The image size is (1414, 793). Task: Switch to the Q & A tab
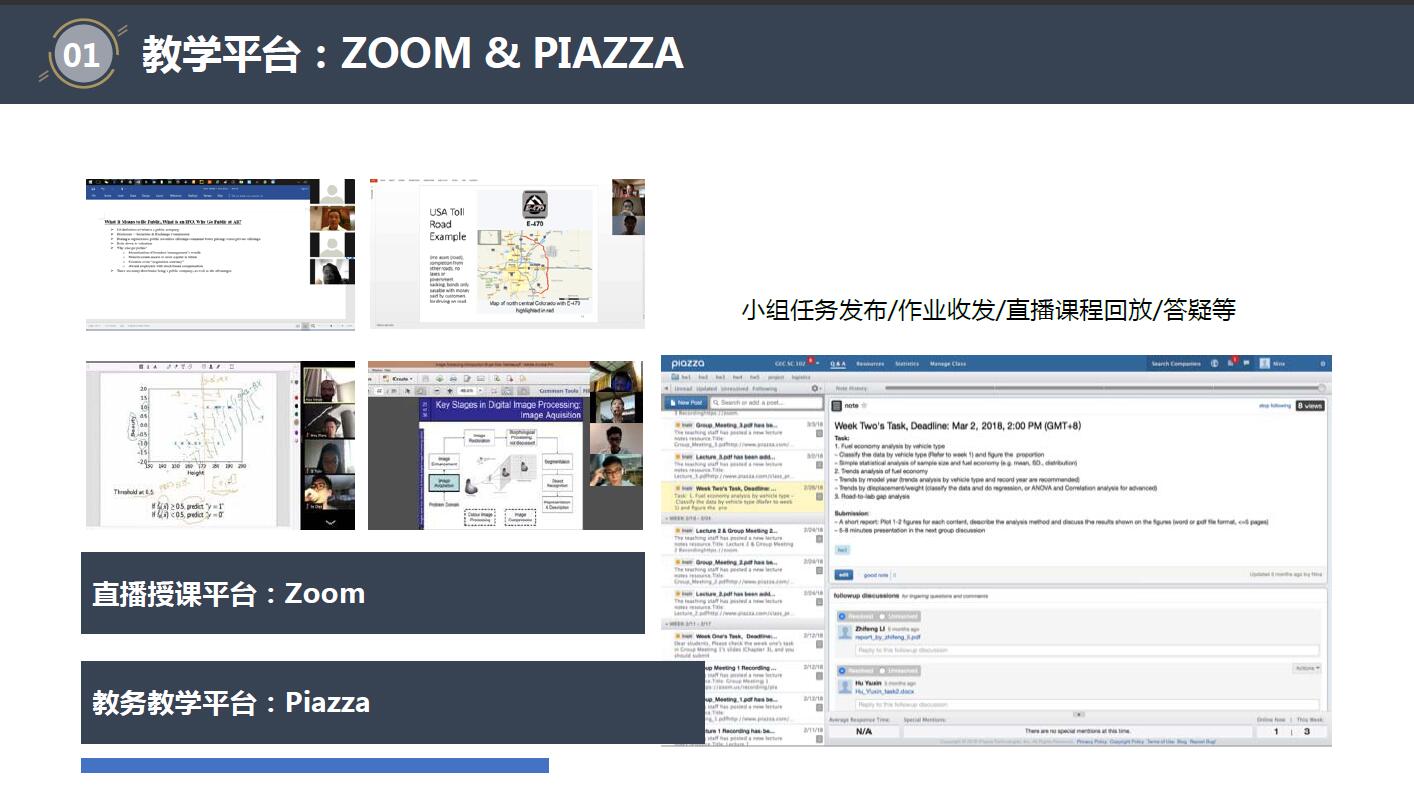[836, 364]
